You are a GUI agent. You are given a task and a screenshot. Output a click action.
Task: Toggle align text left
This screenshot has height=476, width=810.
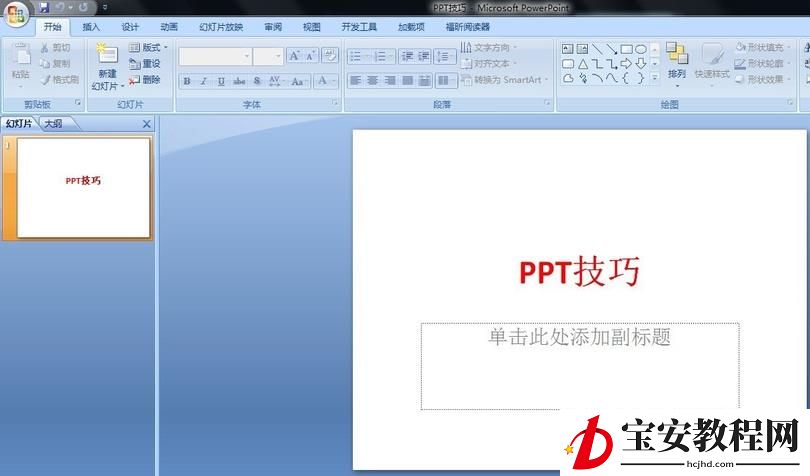[356, 81]
